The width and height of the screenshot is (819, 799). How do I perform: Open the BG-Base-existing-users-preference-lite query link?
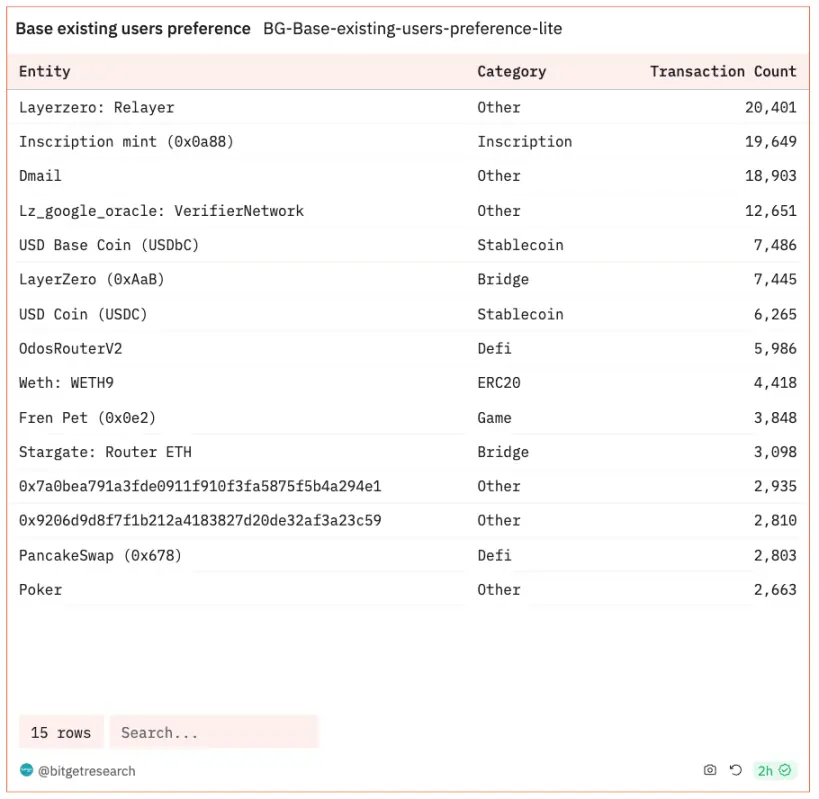[412, 29]
